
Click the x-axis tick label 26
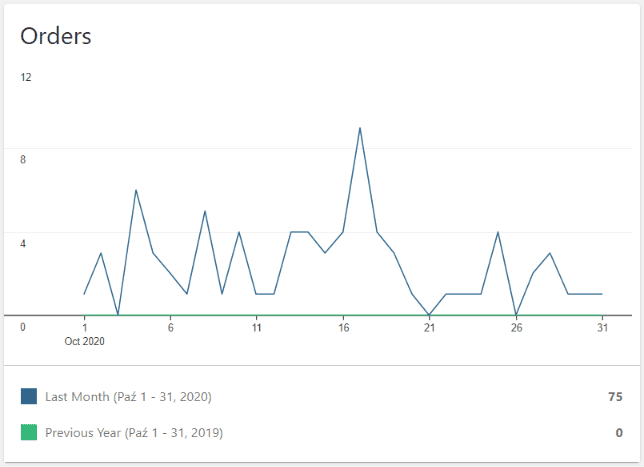(516, 327)
